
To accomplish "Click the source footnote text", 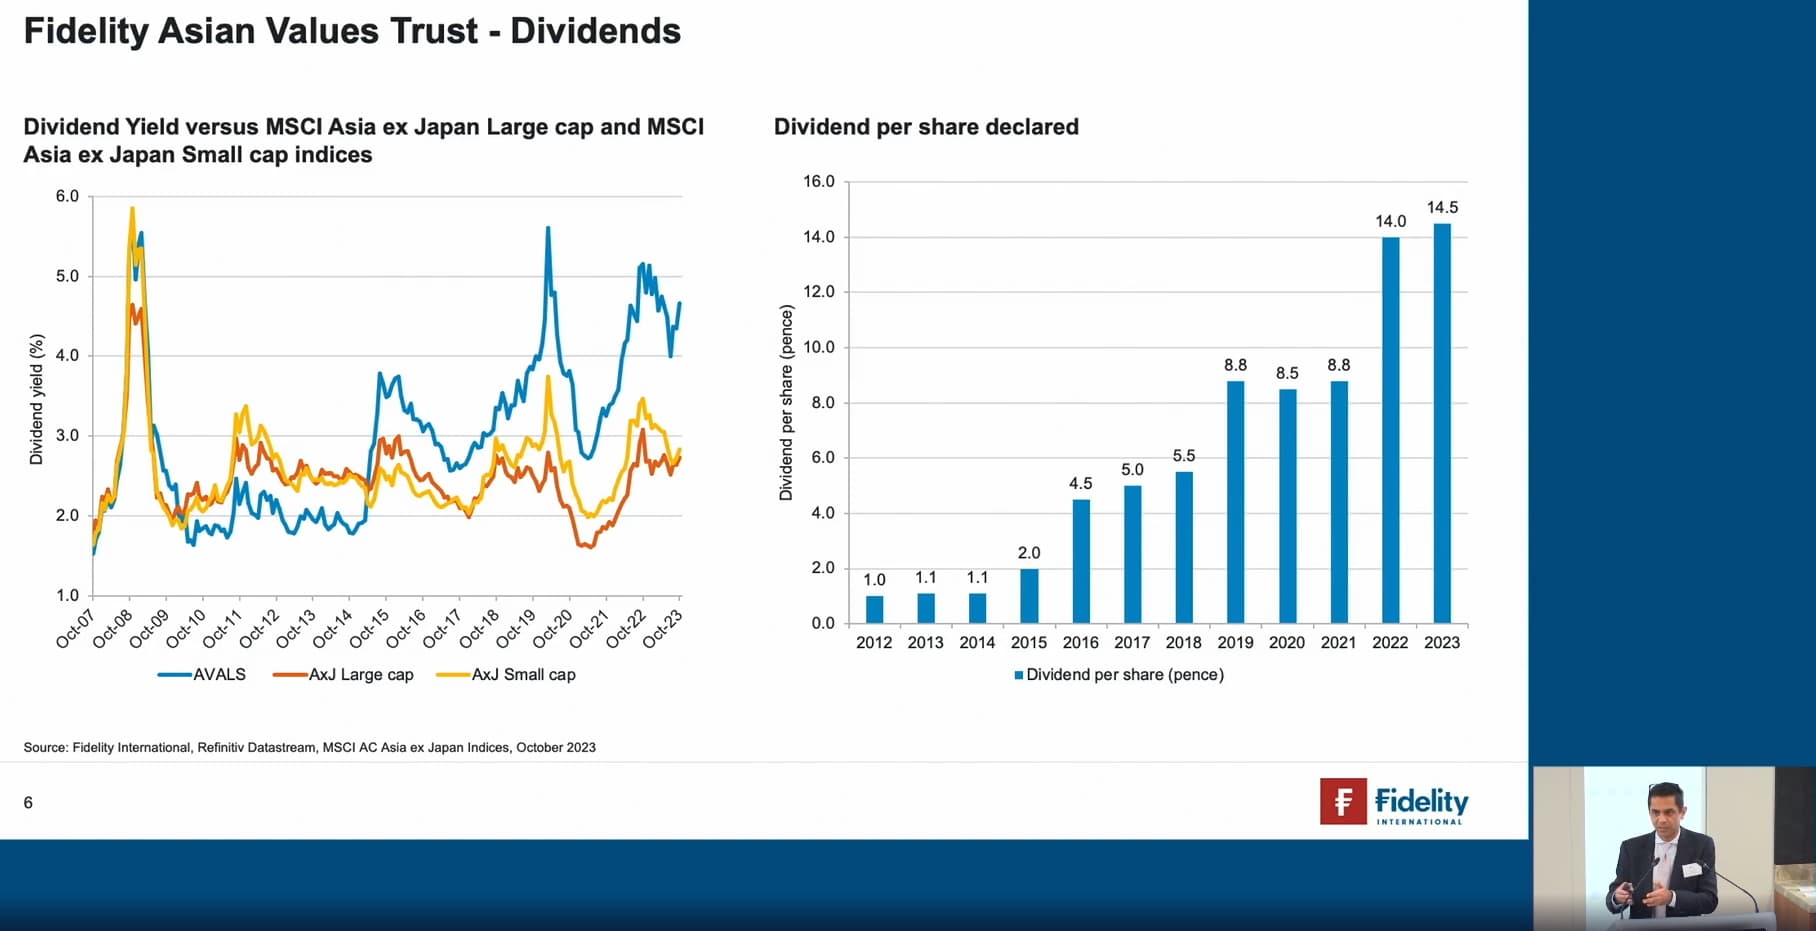I will point(309,747).
